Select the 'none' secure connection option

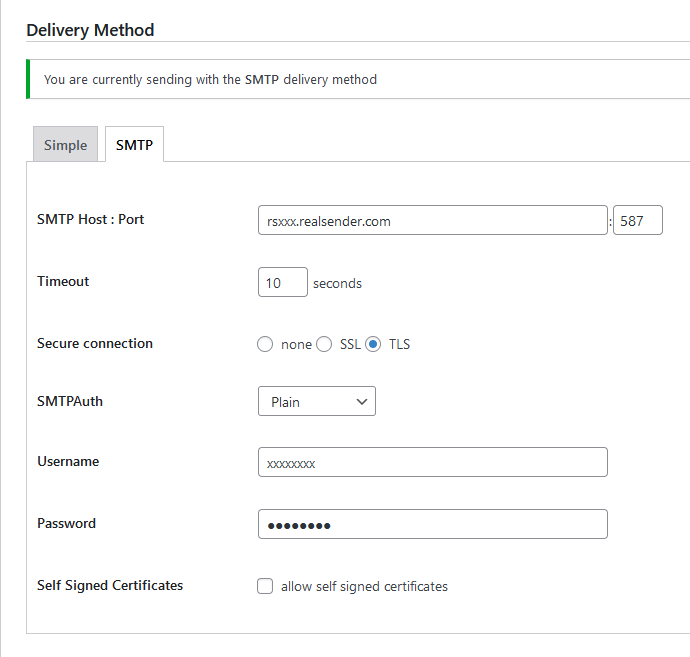(x=265, y=344)
